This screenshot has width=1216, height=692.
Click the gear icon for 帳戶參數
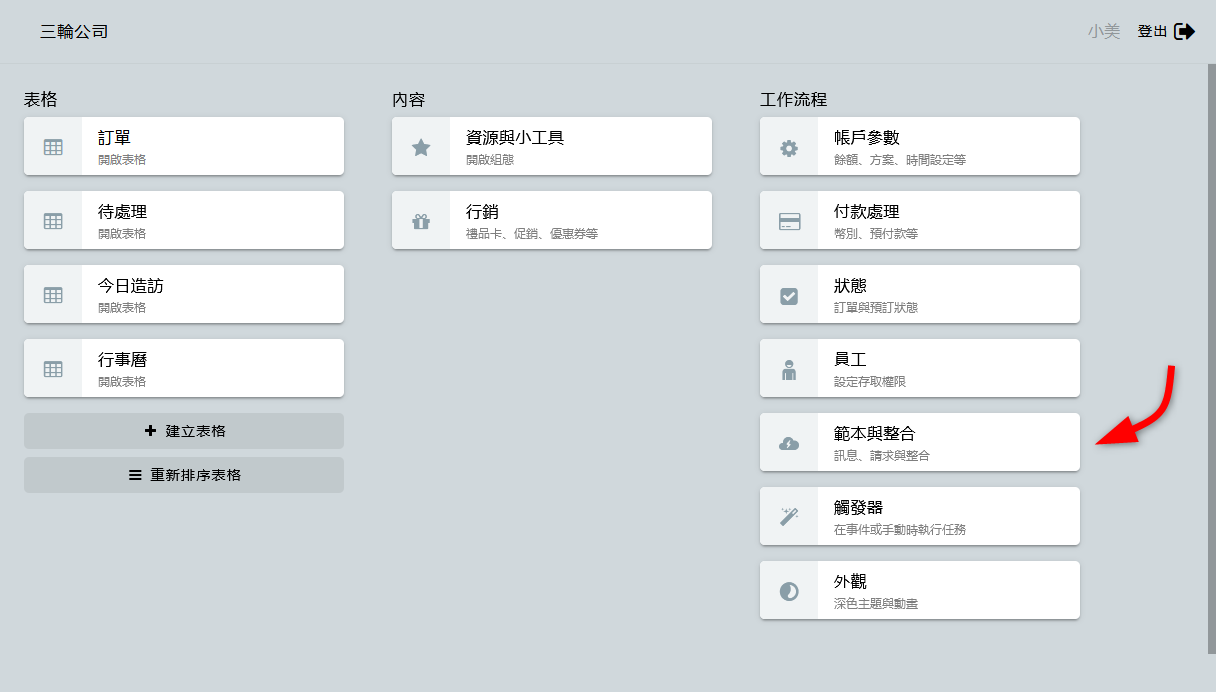click(x=789, y=147)
